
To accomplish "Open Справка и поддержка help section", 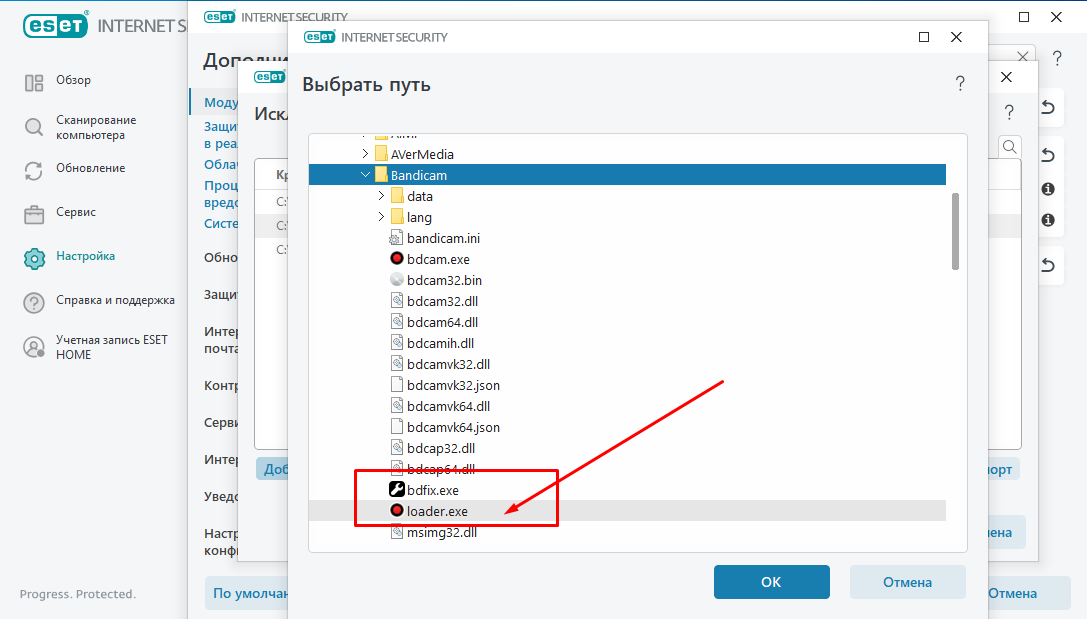I will click(x=115, y=300).
